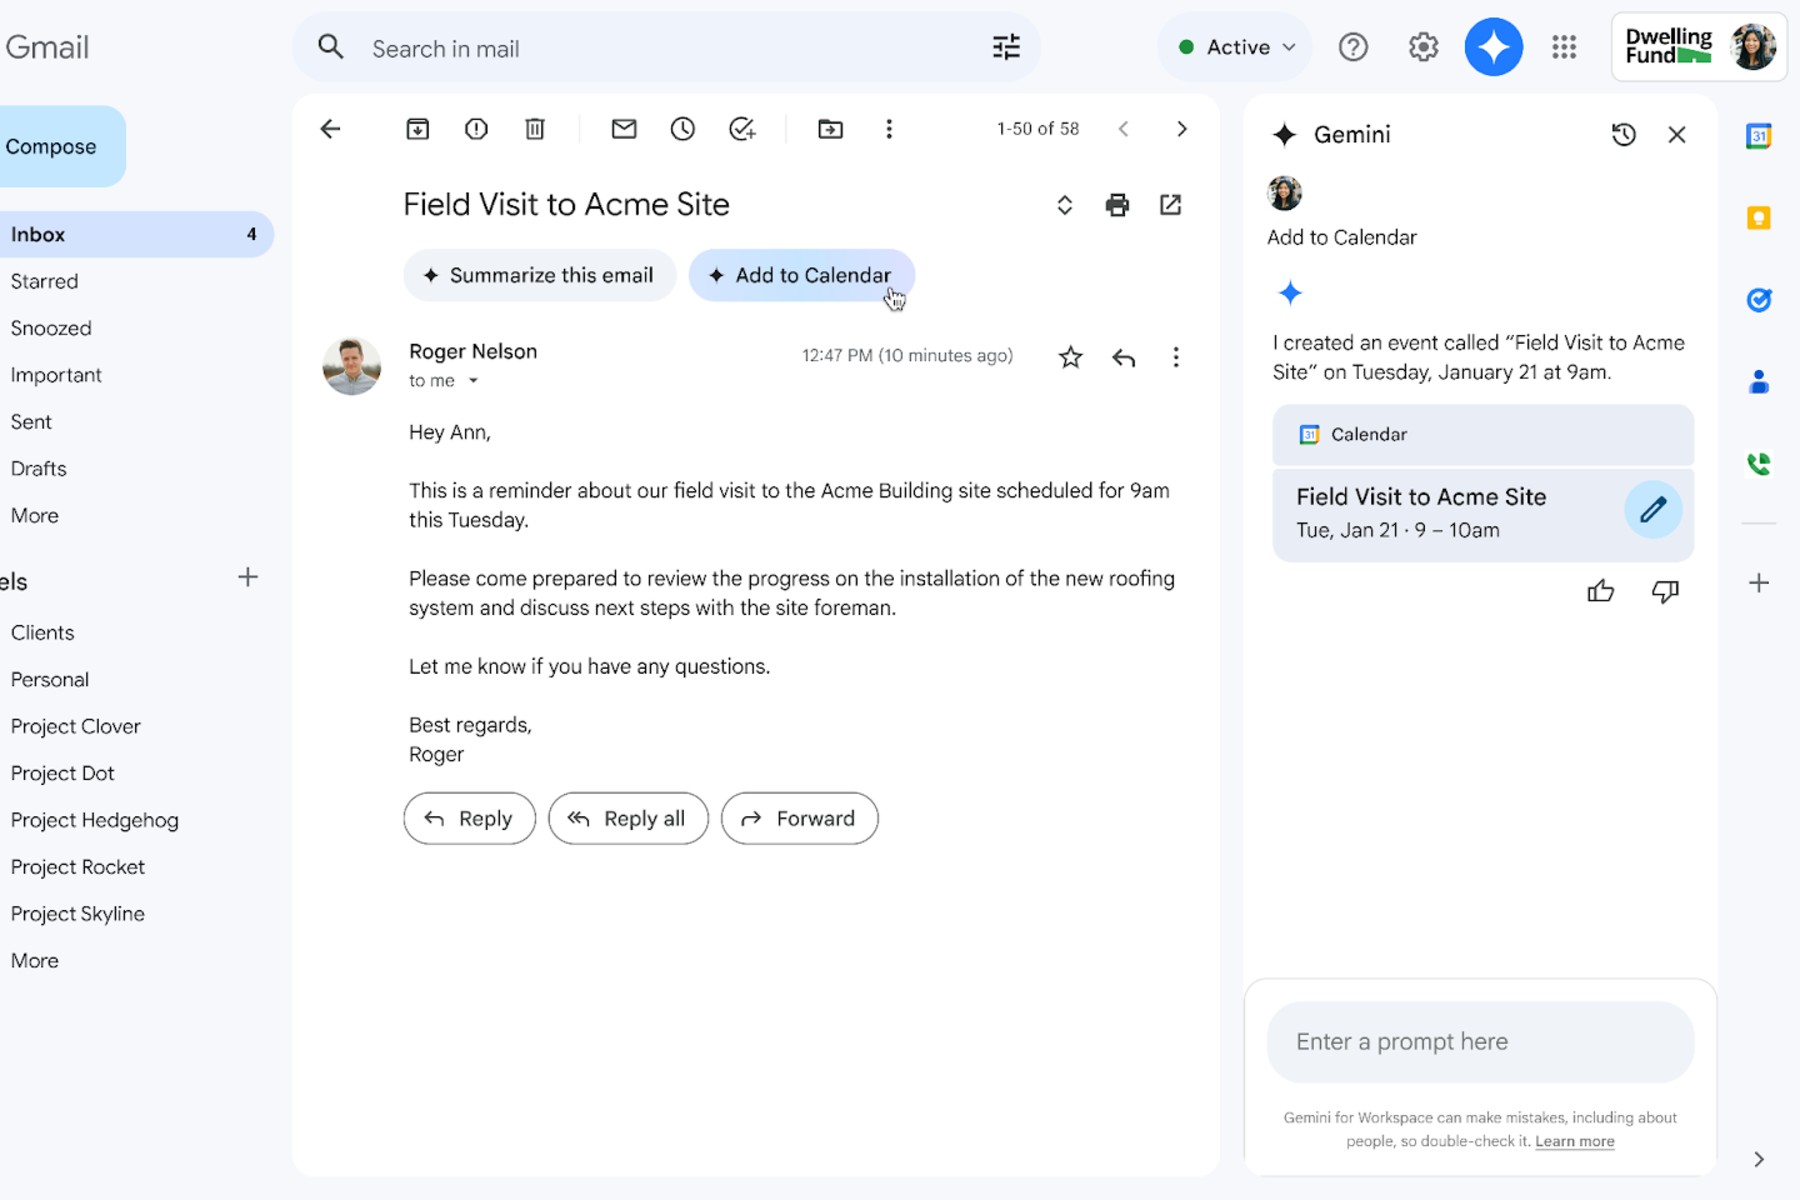Click the Learn more link
1800x1200 pixels.
point(1574,1141)
